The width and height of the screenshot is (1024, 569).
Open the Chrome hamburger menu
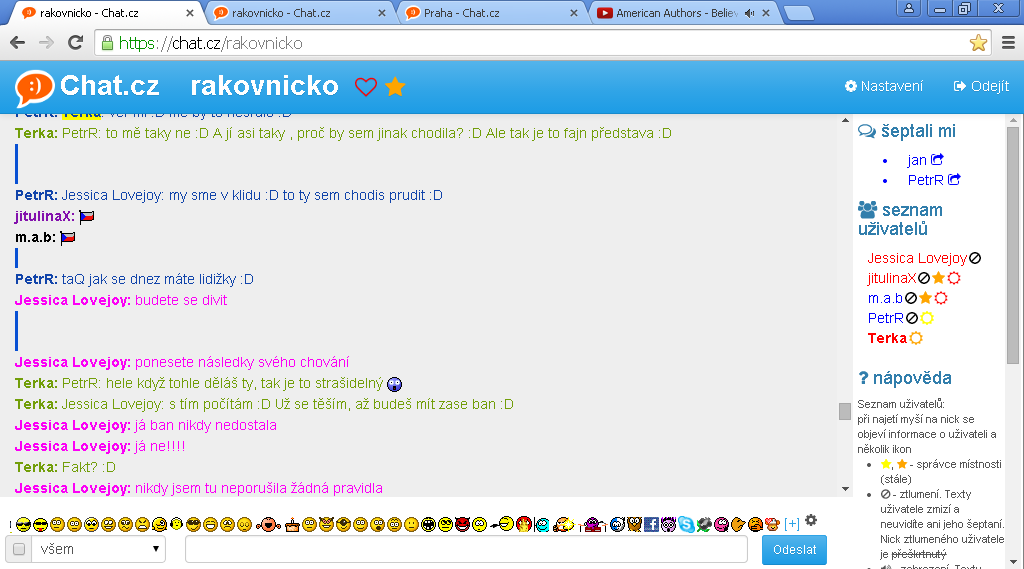(x=1008, y=43)
